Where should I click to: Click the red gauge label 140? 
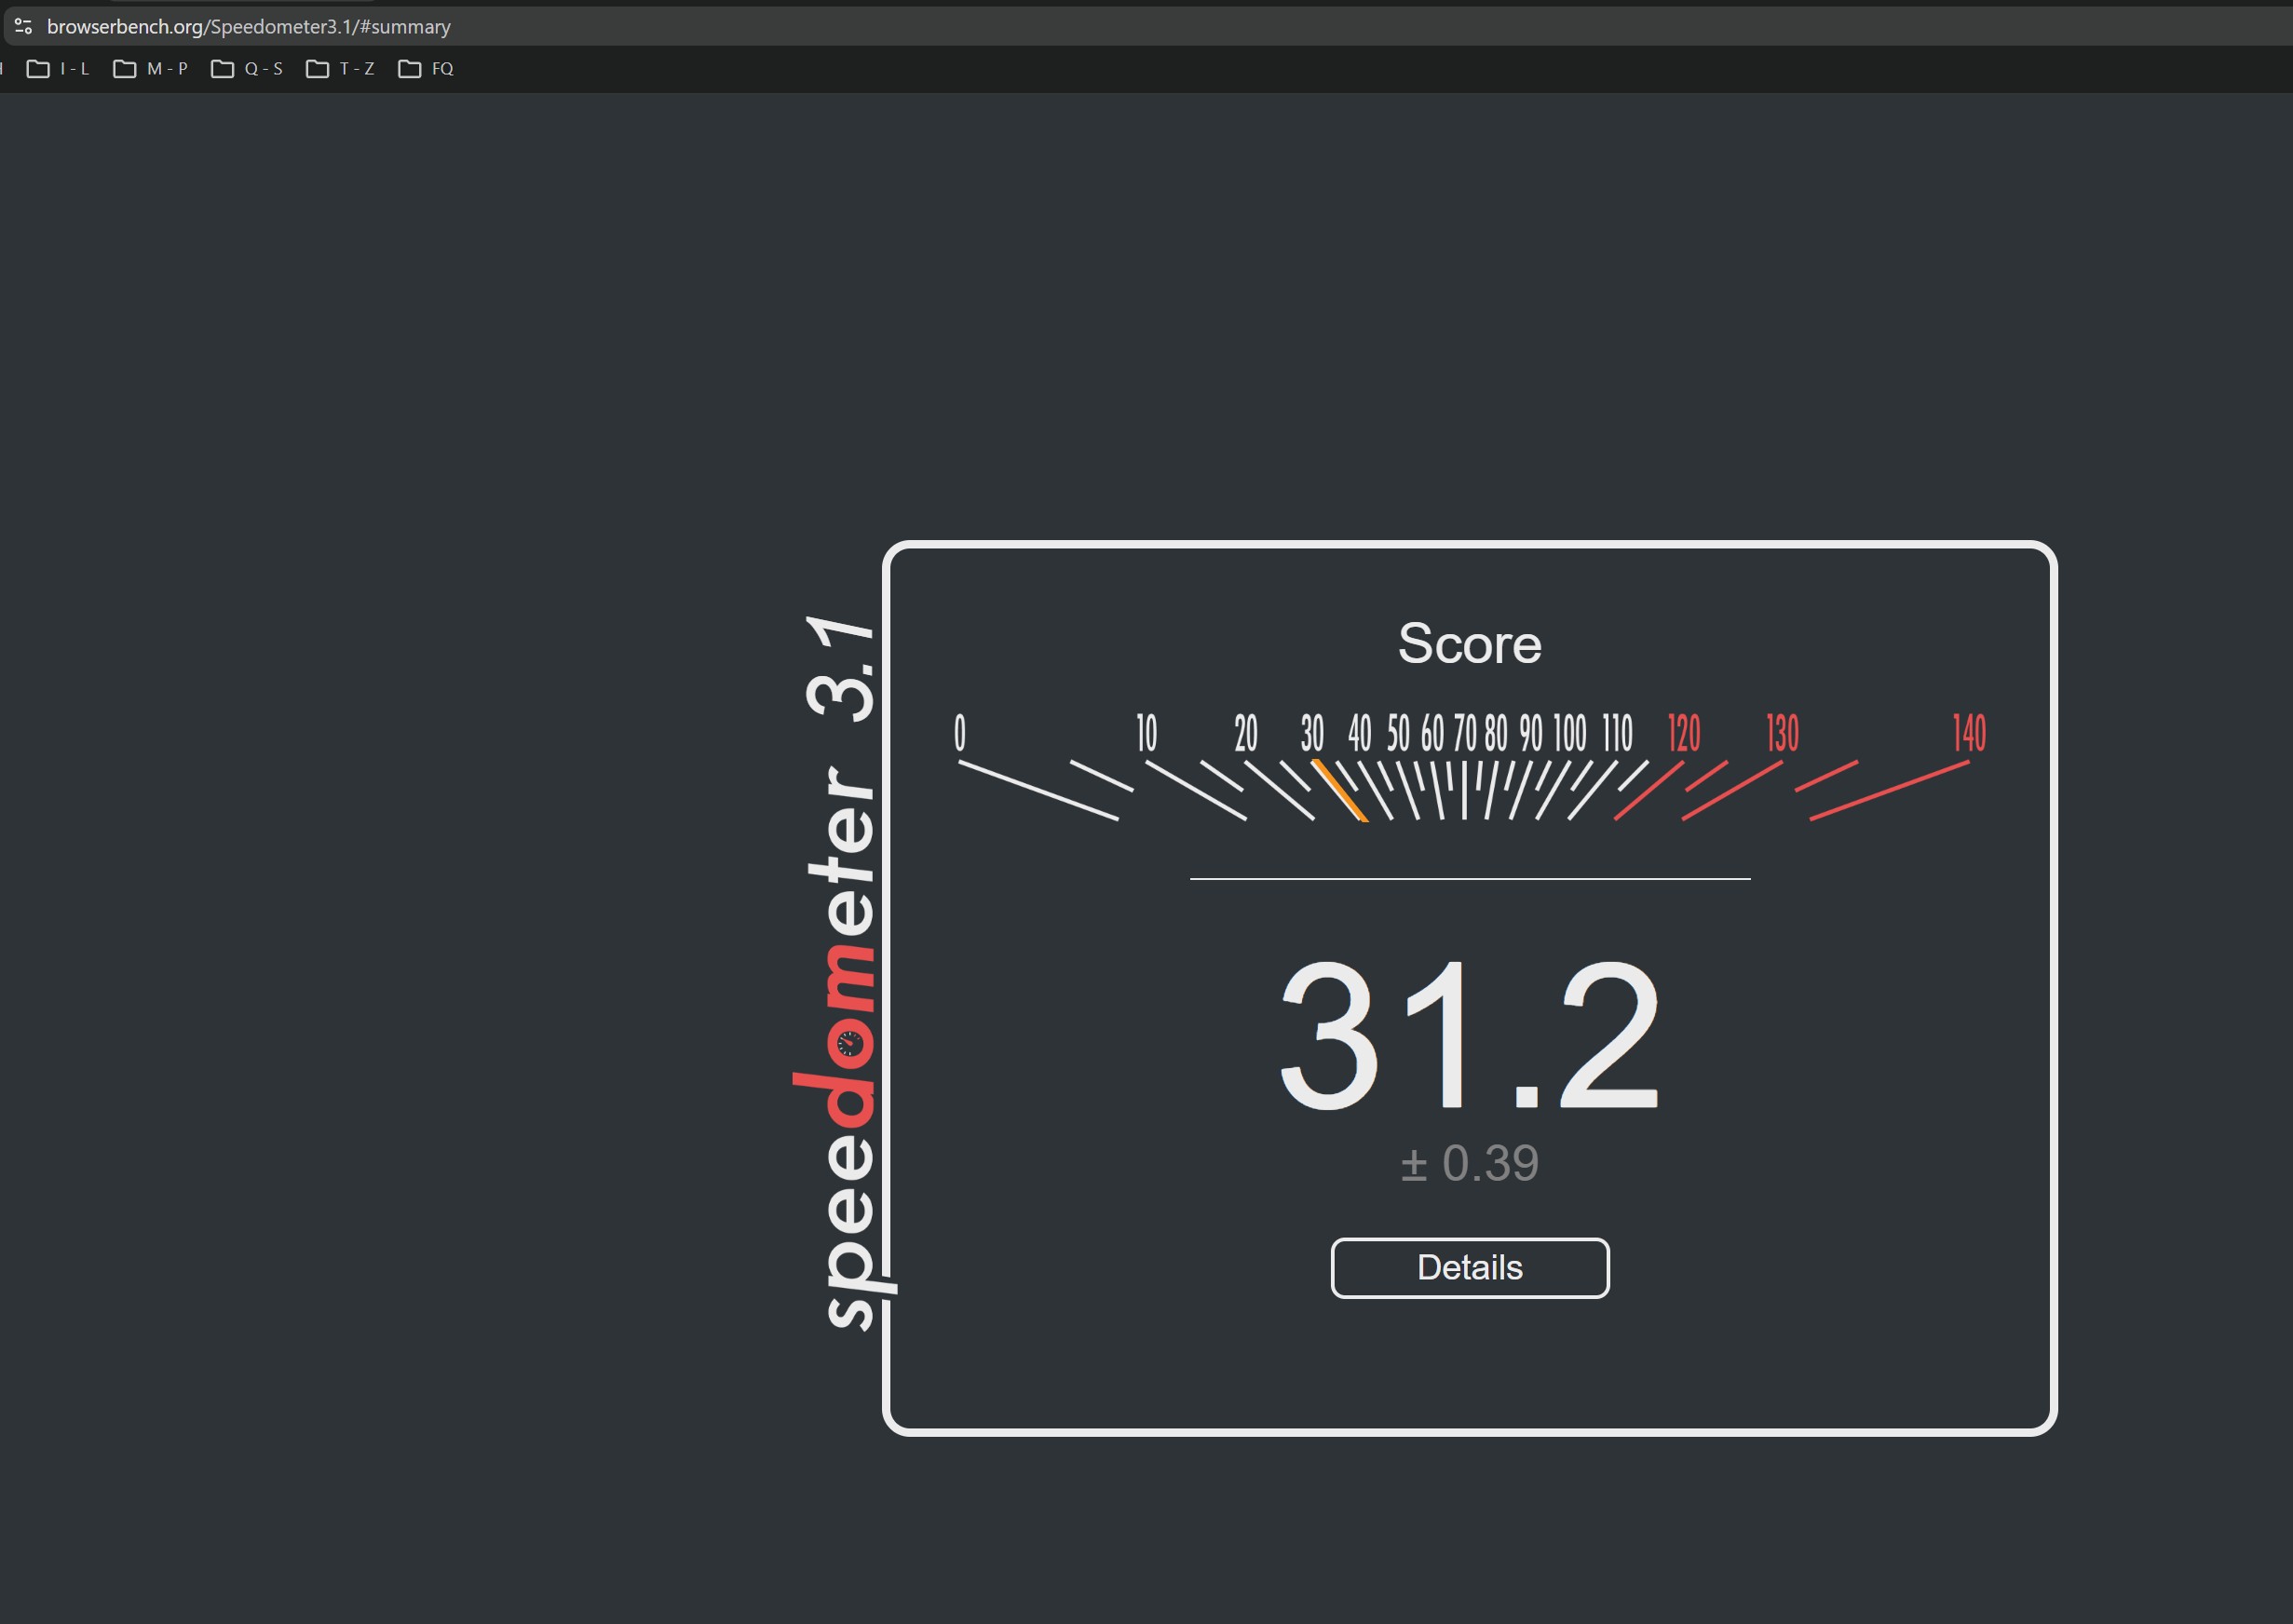point(1969,733)
